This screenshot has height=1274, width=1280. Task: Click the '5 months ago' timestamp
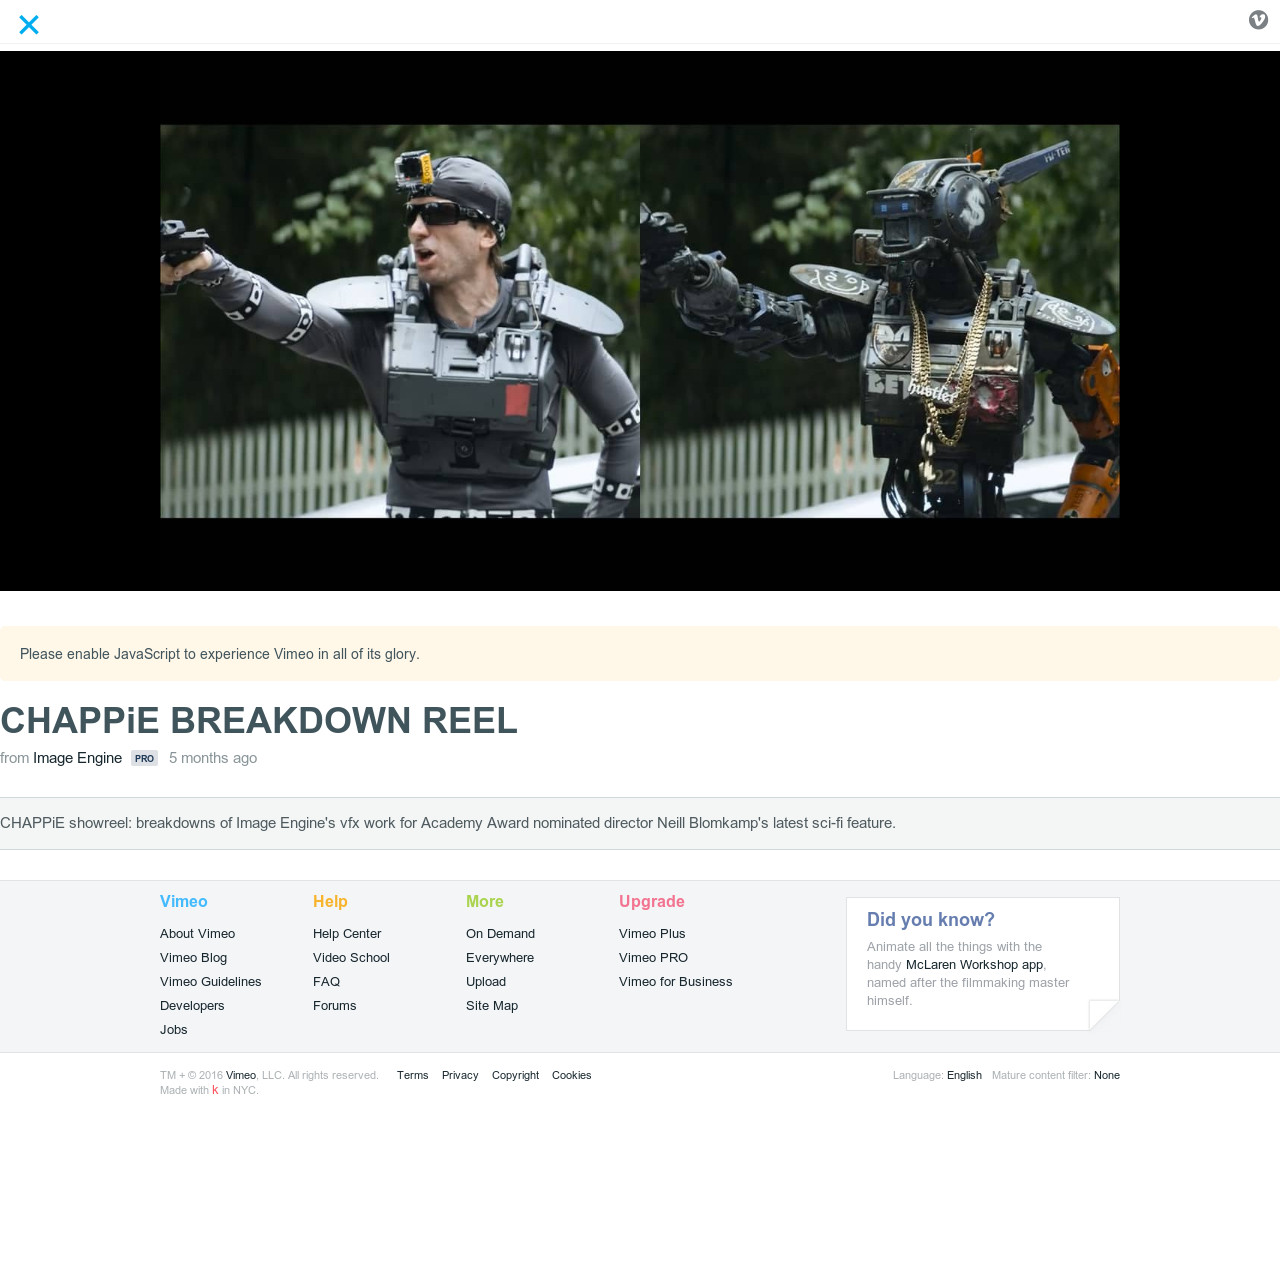[x=213, y=758]
